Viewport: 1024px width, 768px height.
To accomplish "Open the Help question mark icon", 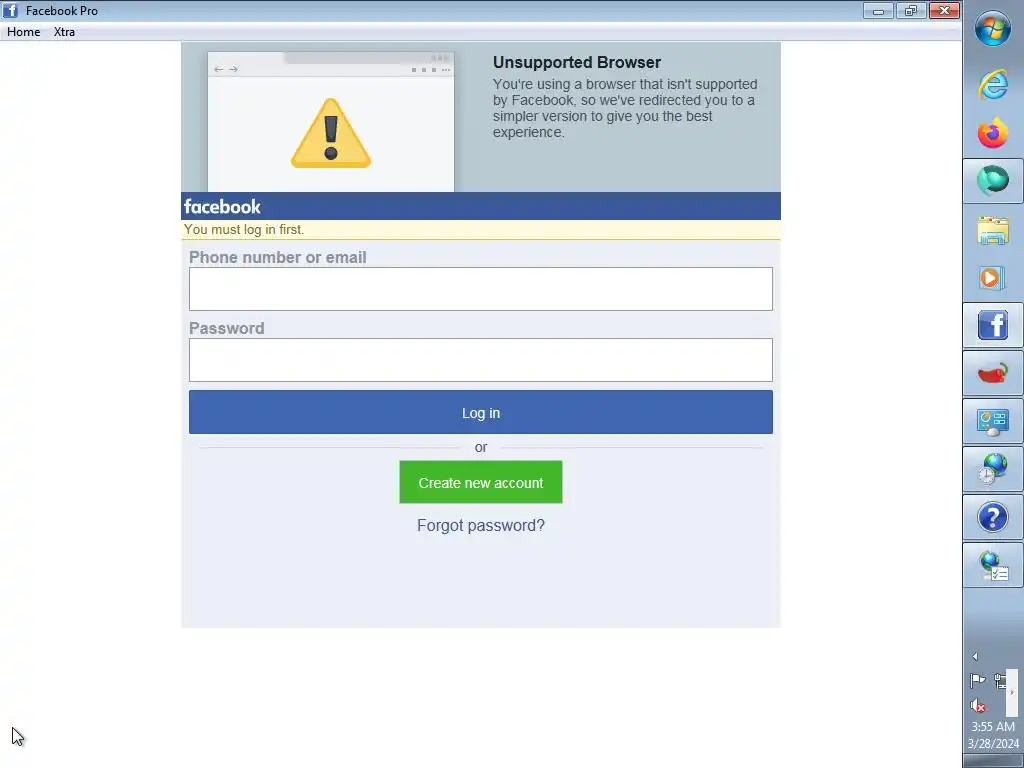I will coord(993,518).
